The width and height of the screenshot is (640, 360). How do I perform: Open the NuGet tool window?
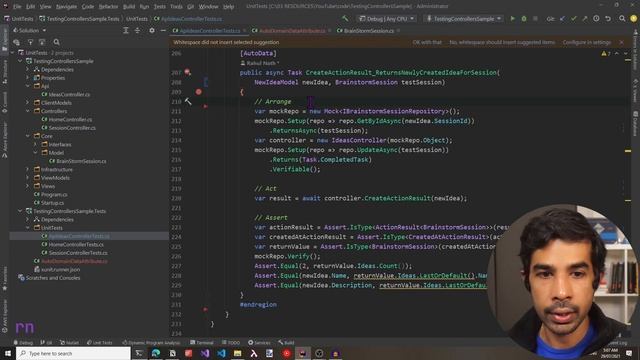point(69,342)
